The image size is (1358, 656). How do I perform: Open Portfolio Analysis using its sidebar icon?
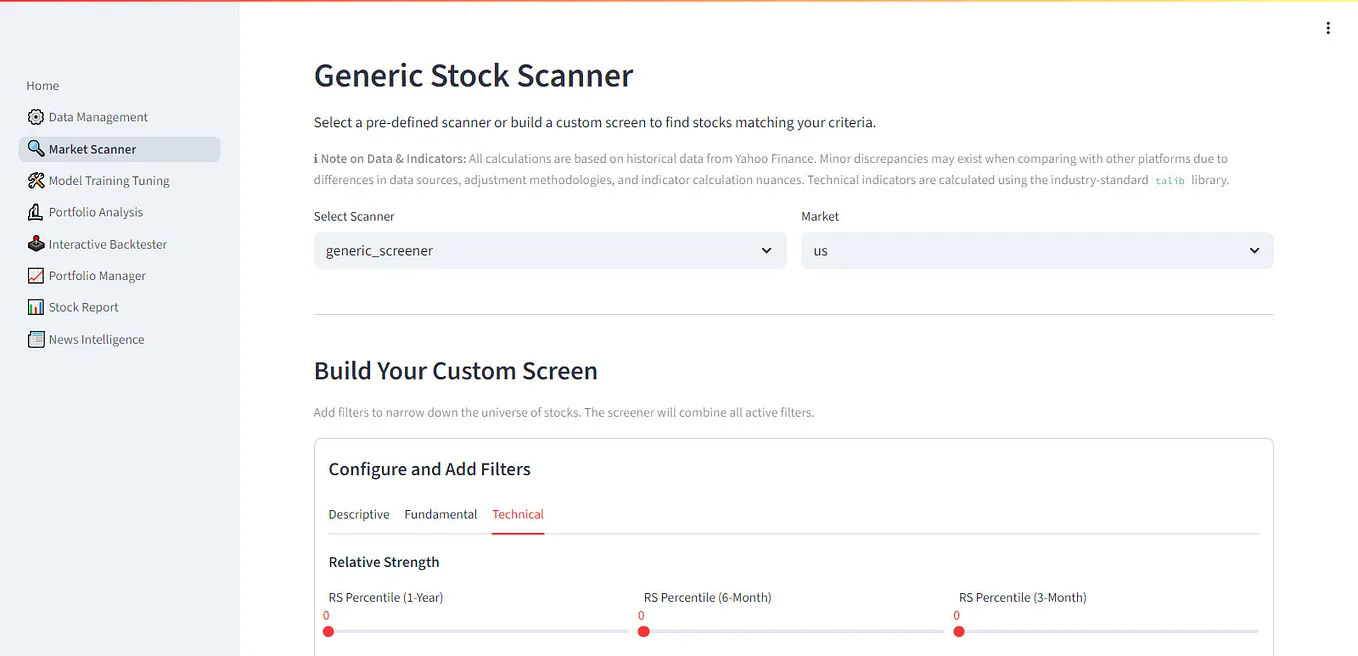click(36, 212)
